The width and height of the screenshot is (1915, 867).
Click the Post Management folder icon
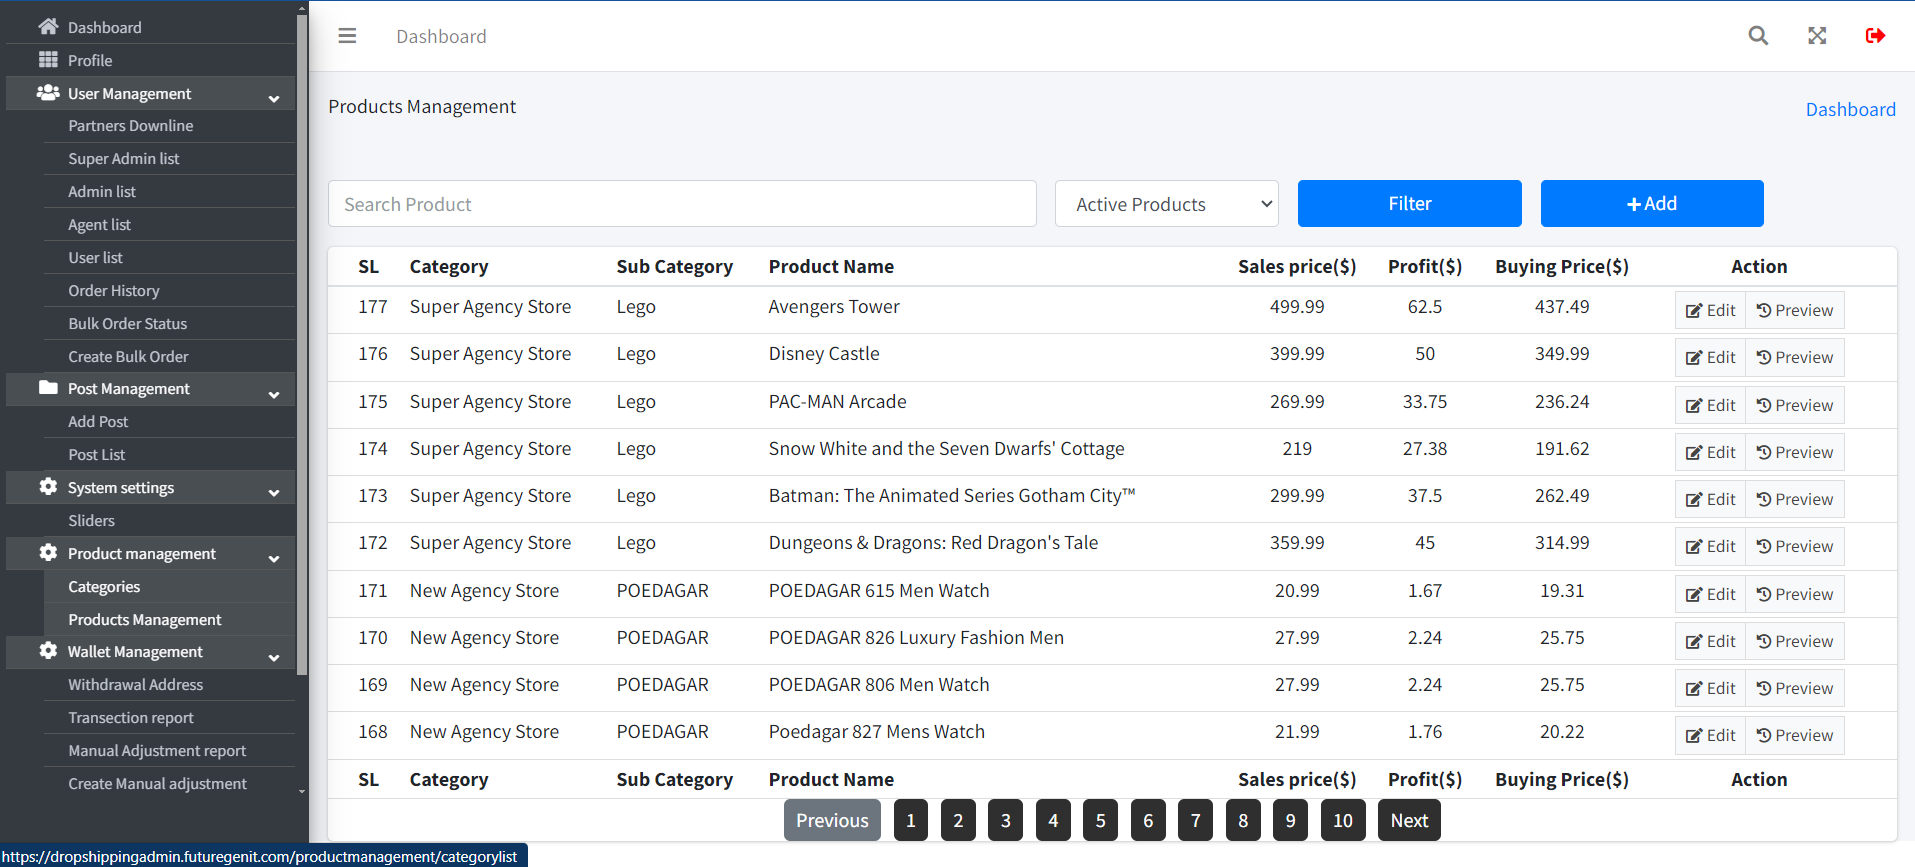pos(48,388)
